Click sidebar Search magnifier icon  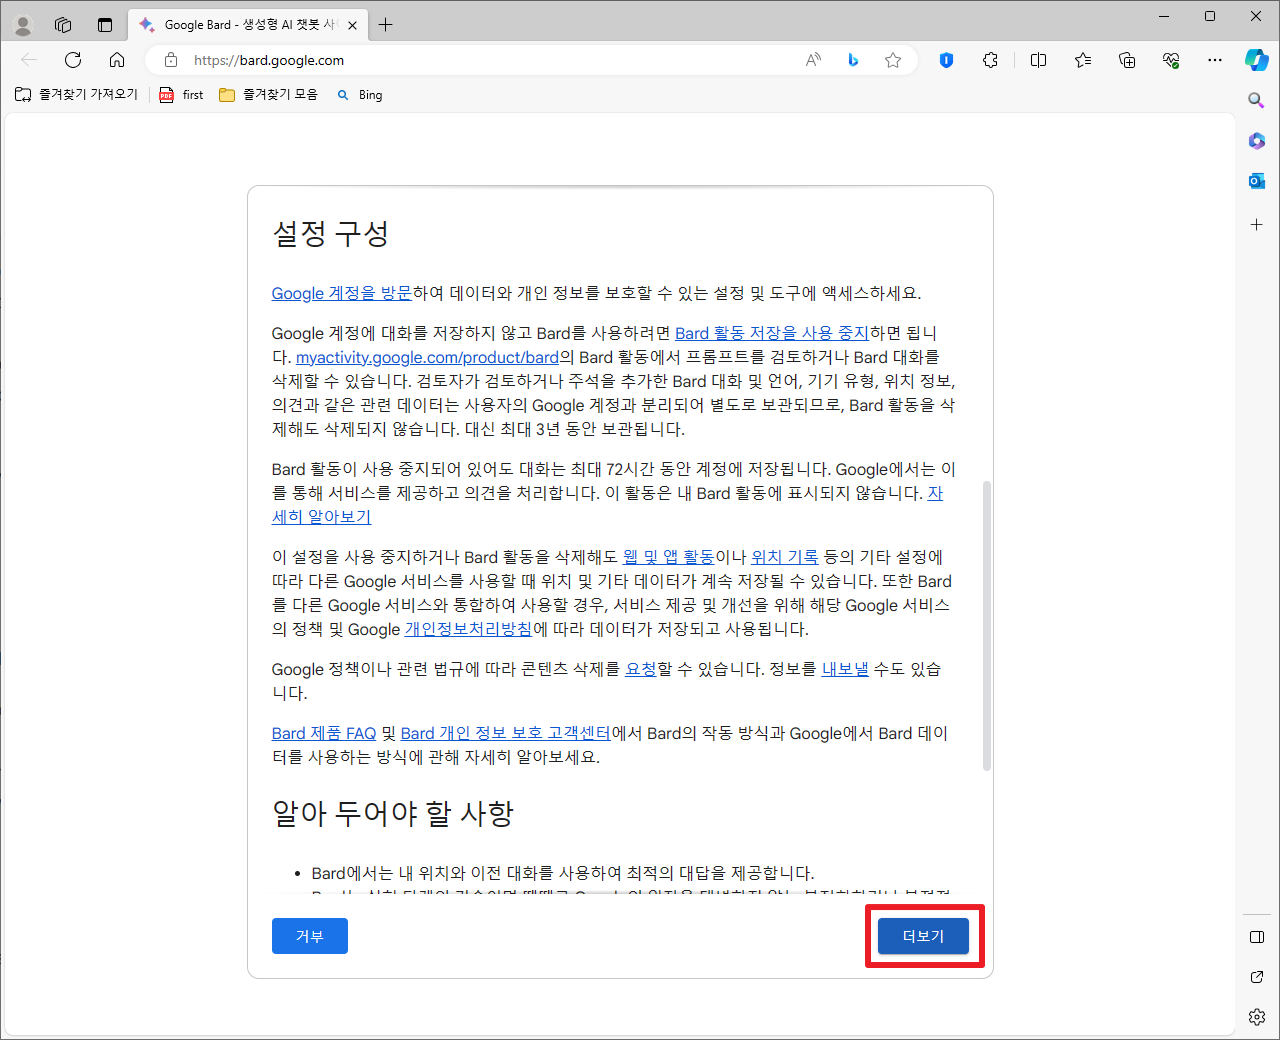tap(1257, 100)
